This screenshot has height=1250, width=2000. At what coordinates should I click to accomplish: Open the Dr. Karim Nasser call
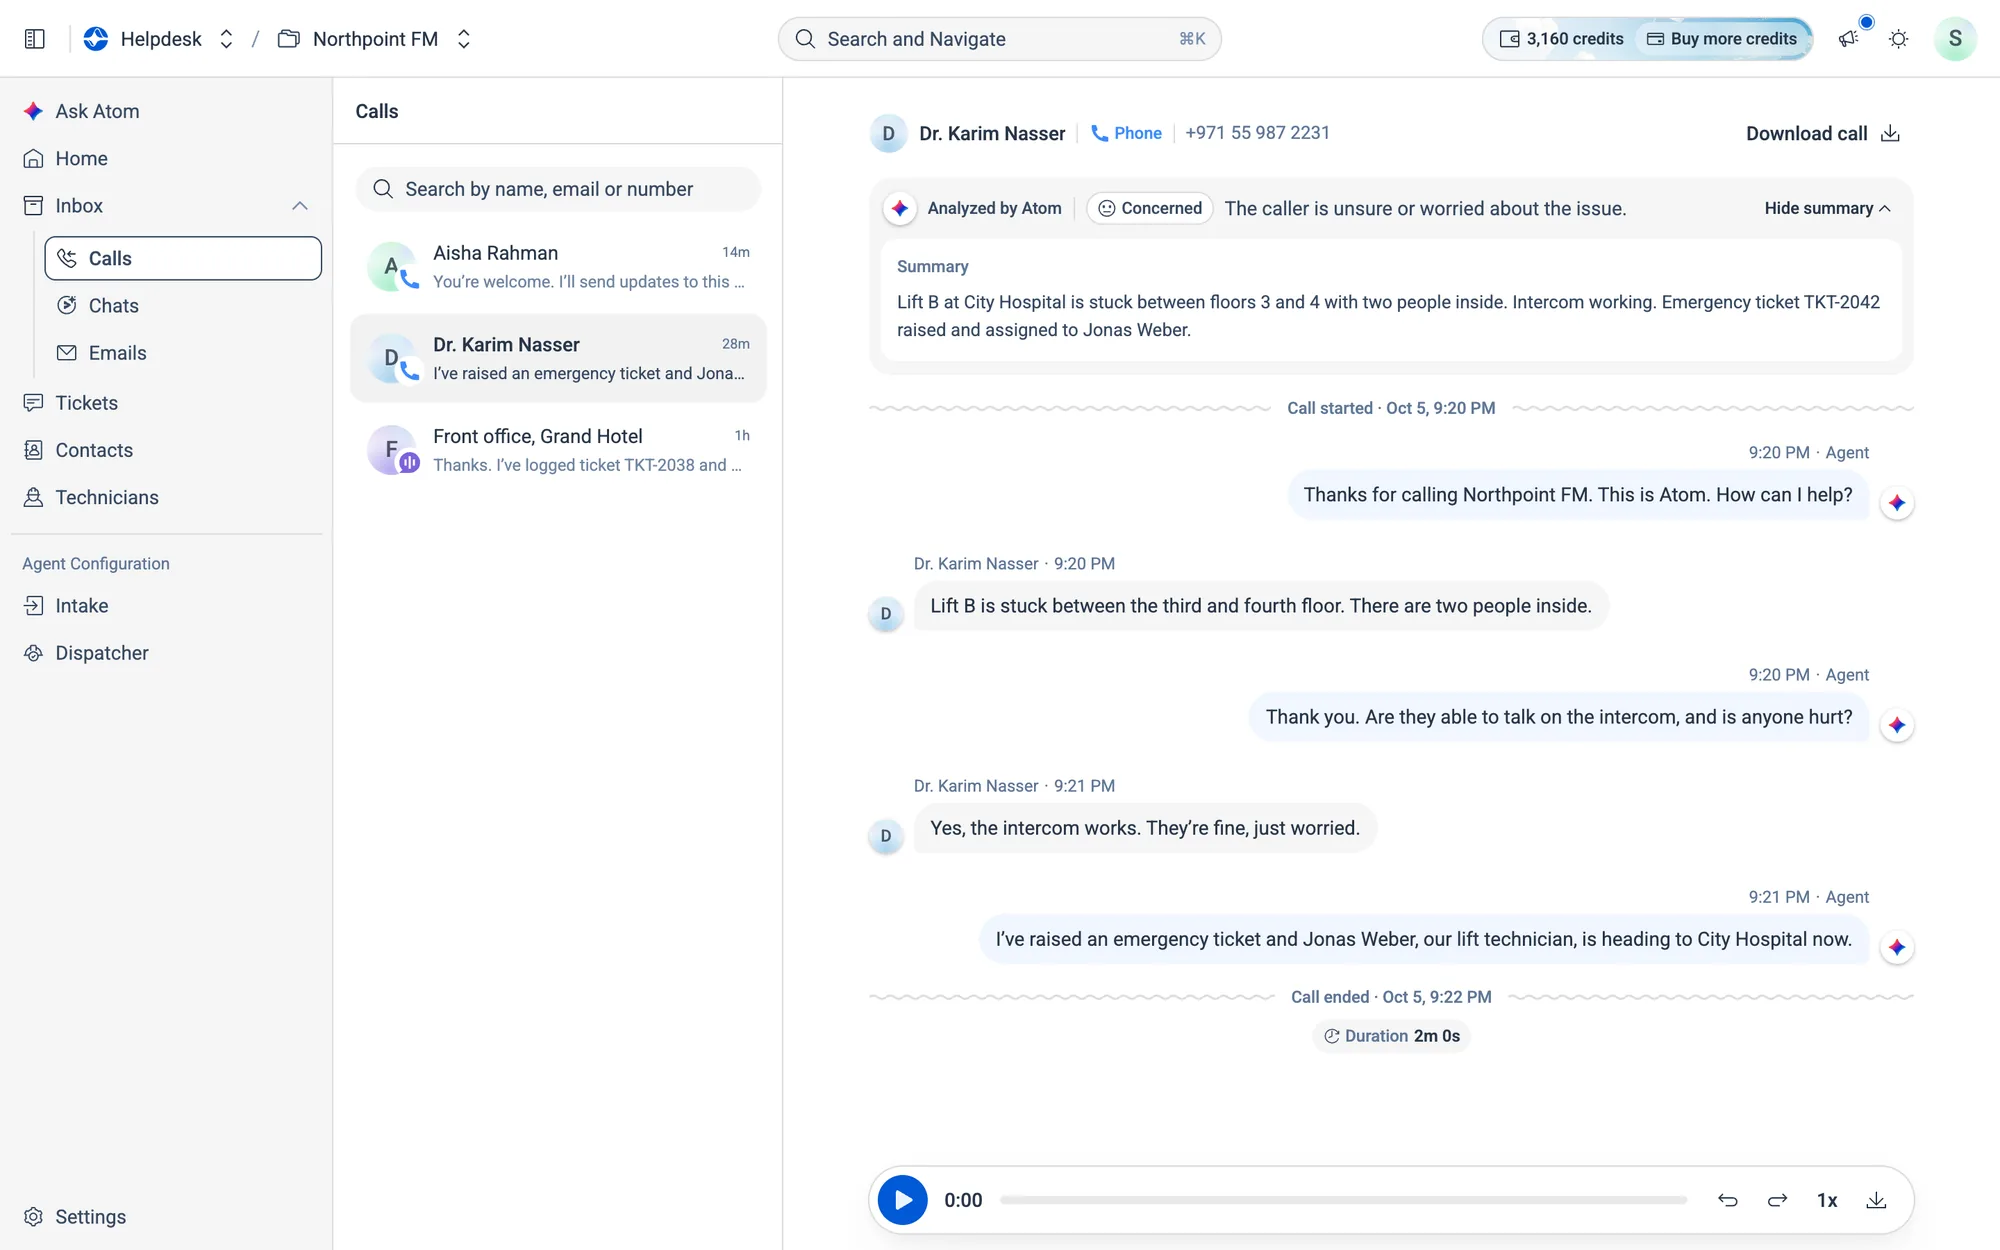(558, 358)
